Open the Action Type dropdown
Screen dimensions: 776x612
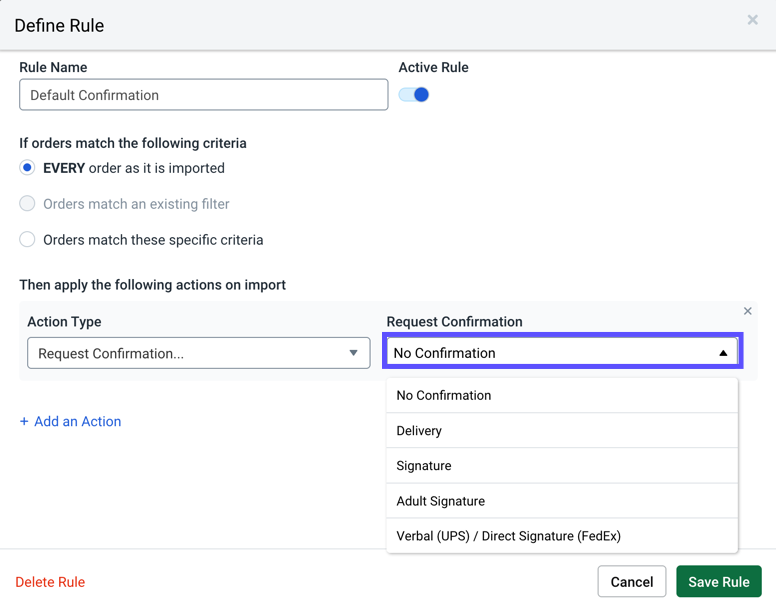pyautogui.click(x=198, y=353)
